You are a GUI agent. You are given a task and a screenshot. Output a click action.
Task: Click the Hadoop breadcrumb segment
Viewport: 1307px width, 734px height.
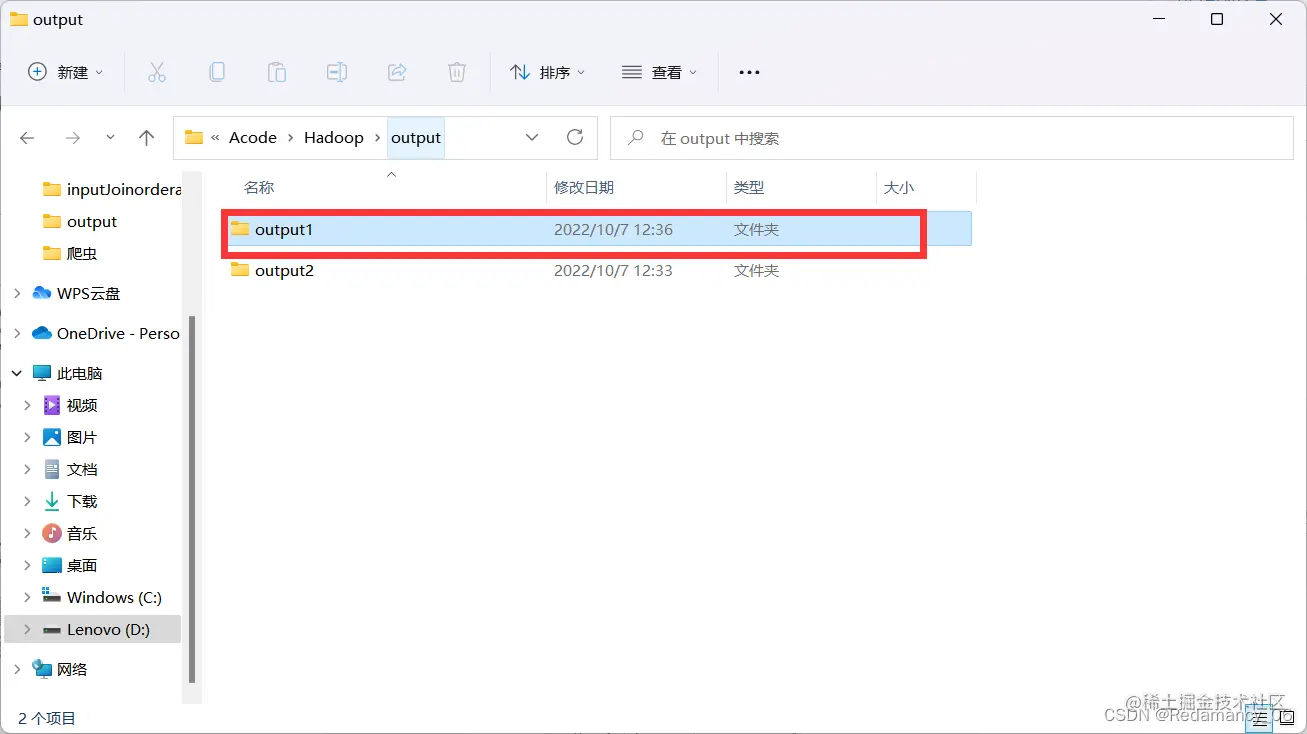pos(334,138)
